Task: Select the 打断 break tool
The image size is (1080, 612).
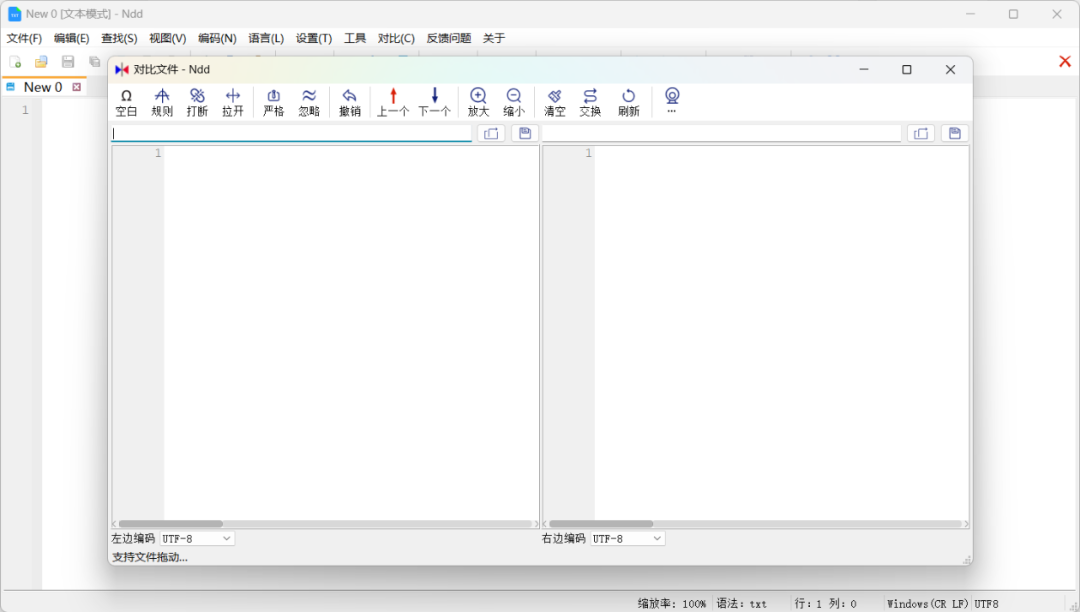Action: point(197,102)
